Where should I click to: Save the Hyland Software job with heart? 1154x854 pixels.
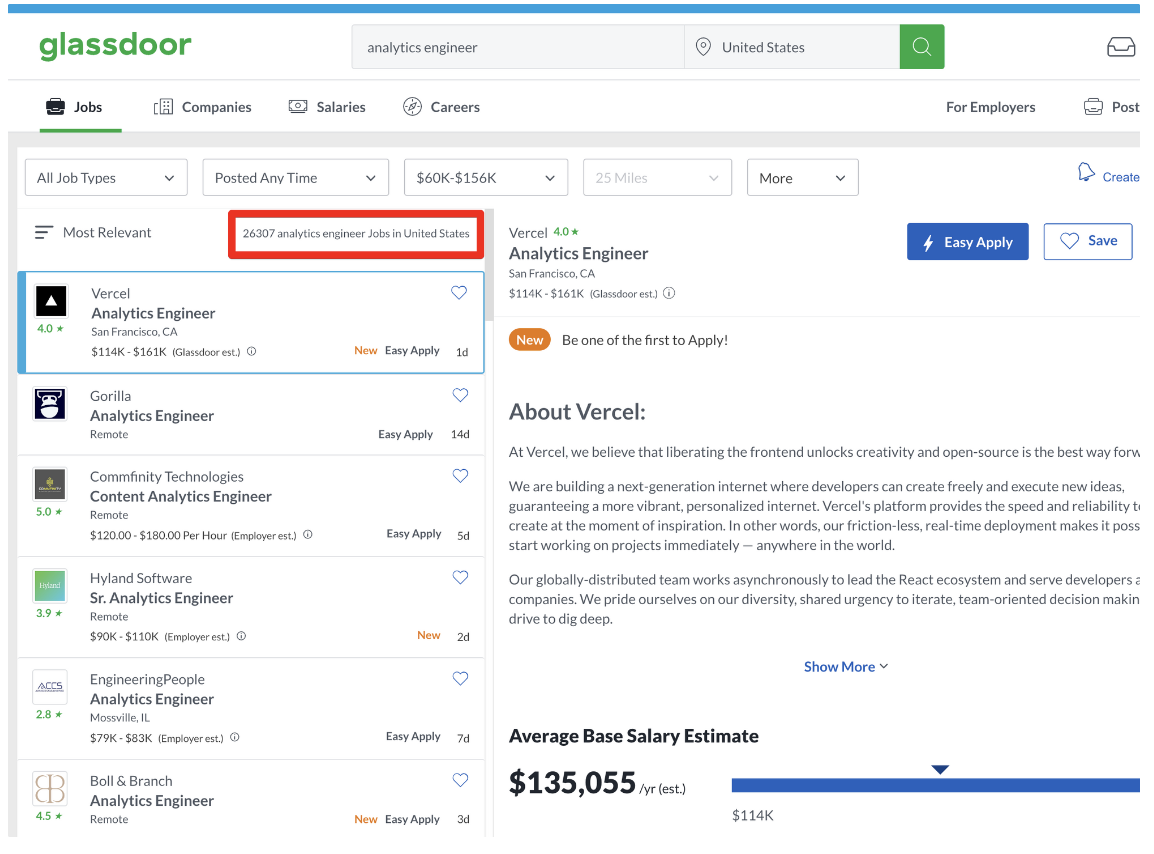click(x=460, y=578)
